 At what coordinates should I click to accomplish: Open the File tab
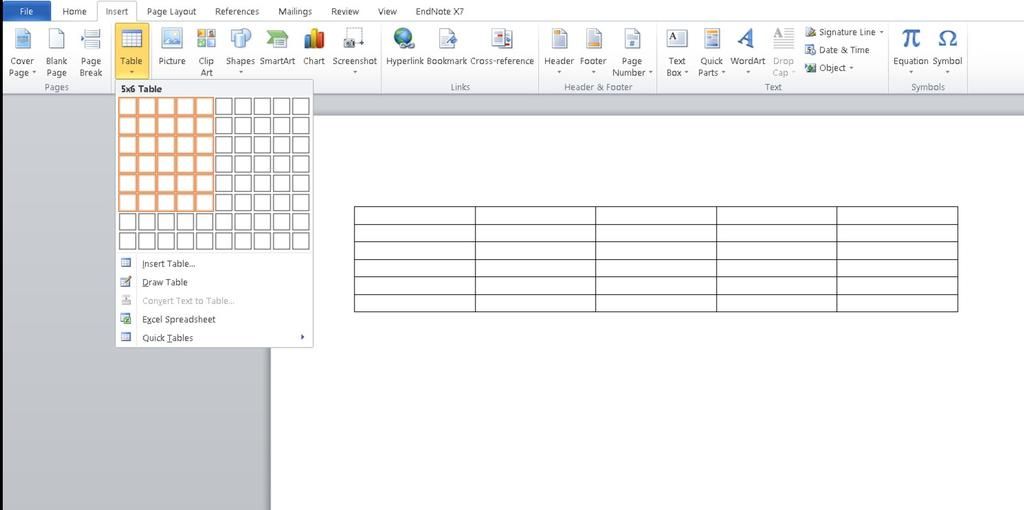pos(26,11)
